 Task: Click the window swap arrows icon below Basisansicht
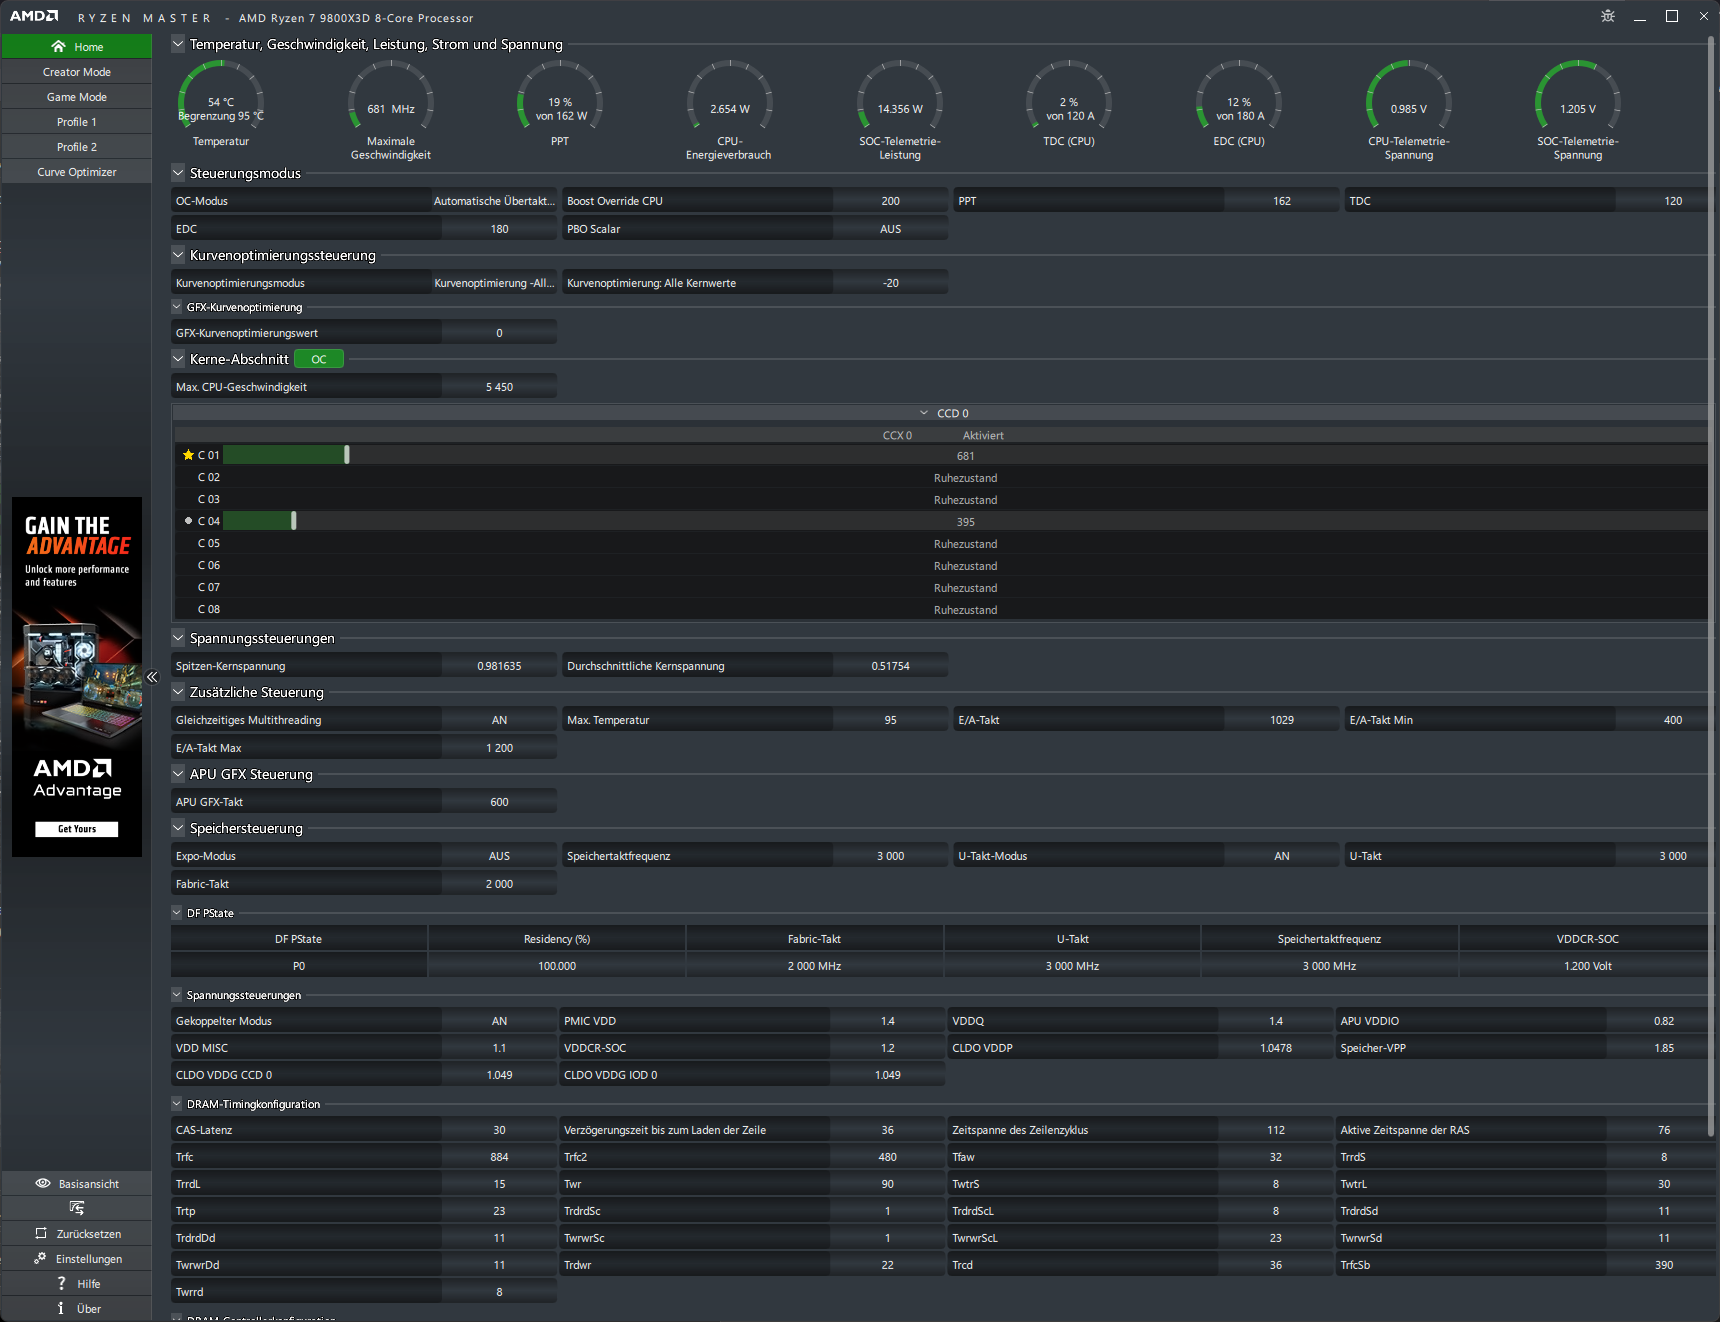(x=77, y=1208)
